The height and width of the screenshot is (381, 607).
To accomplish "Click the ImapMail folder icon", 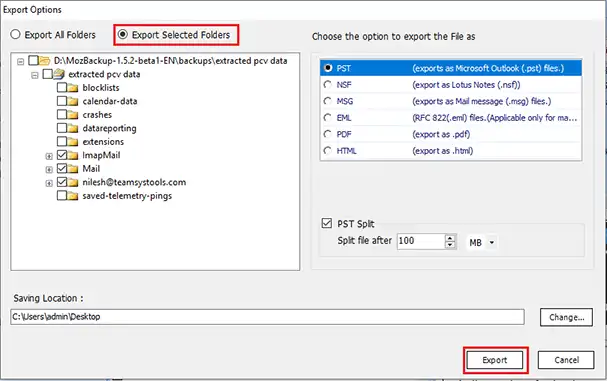I will point(72,155).
